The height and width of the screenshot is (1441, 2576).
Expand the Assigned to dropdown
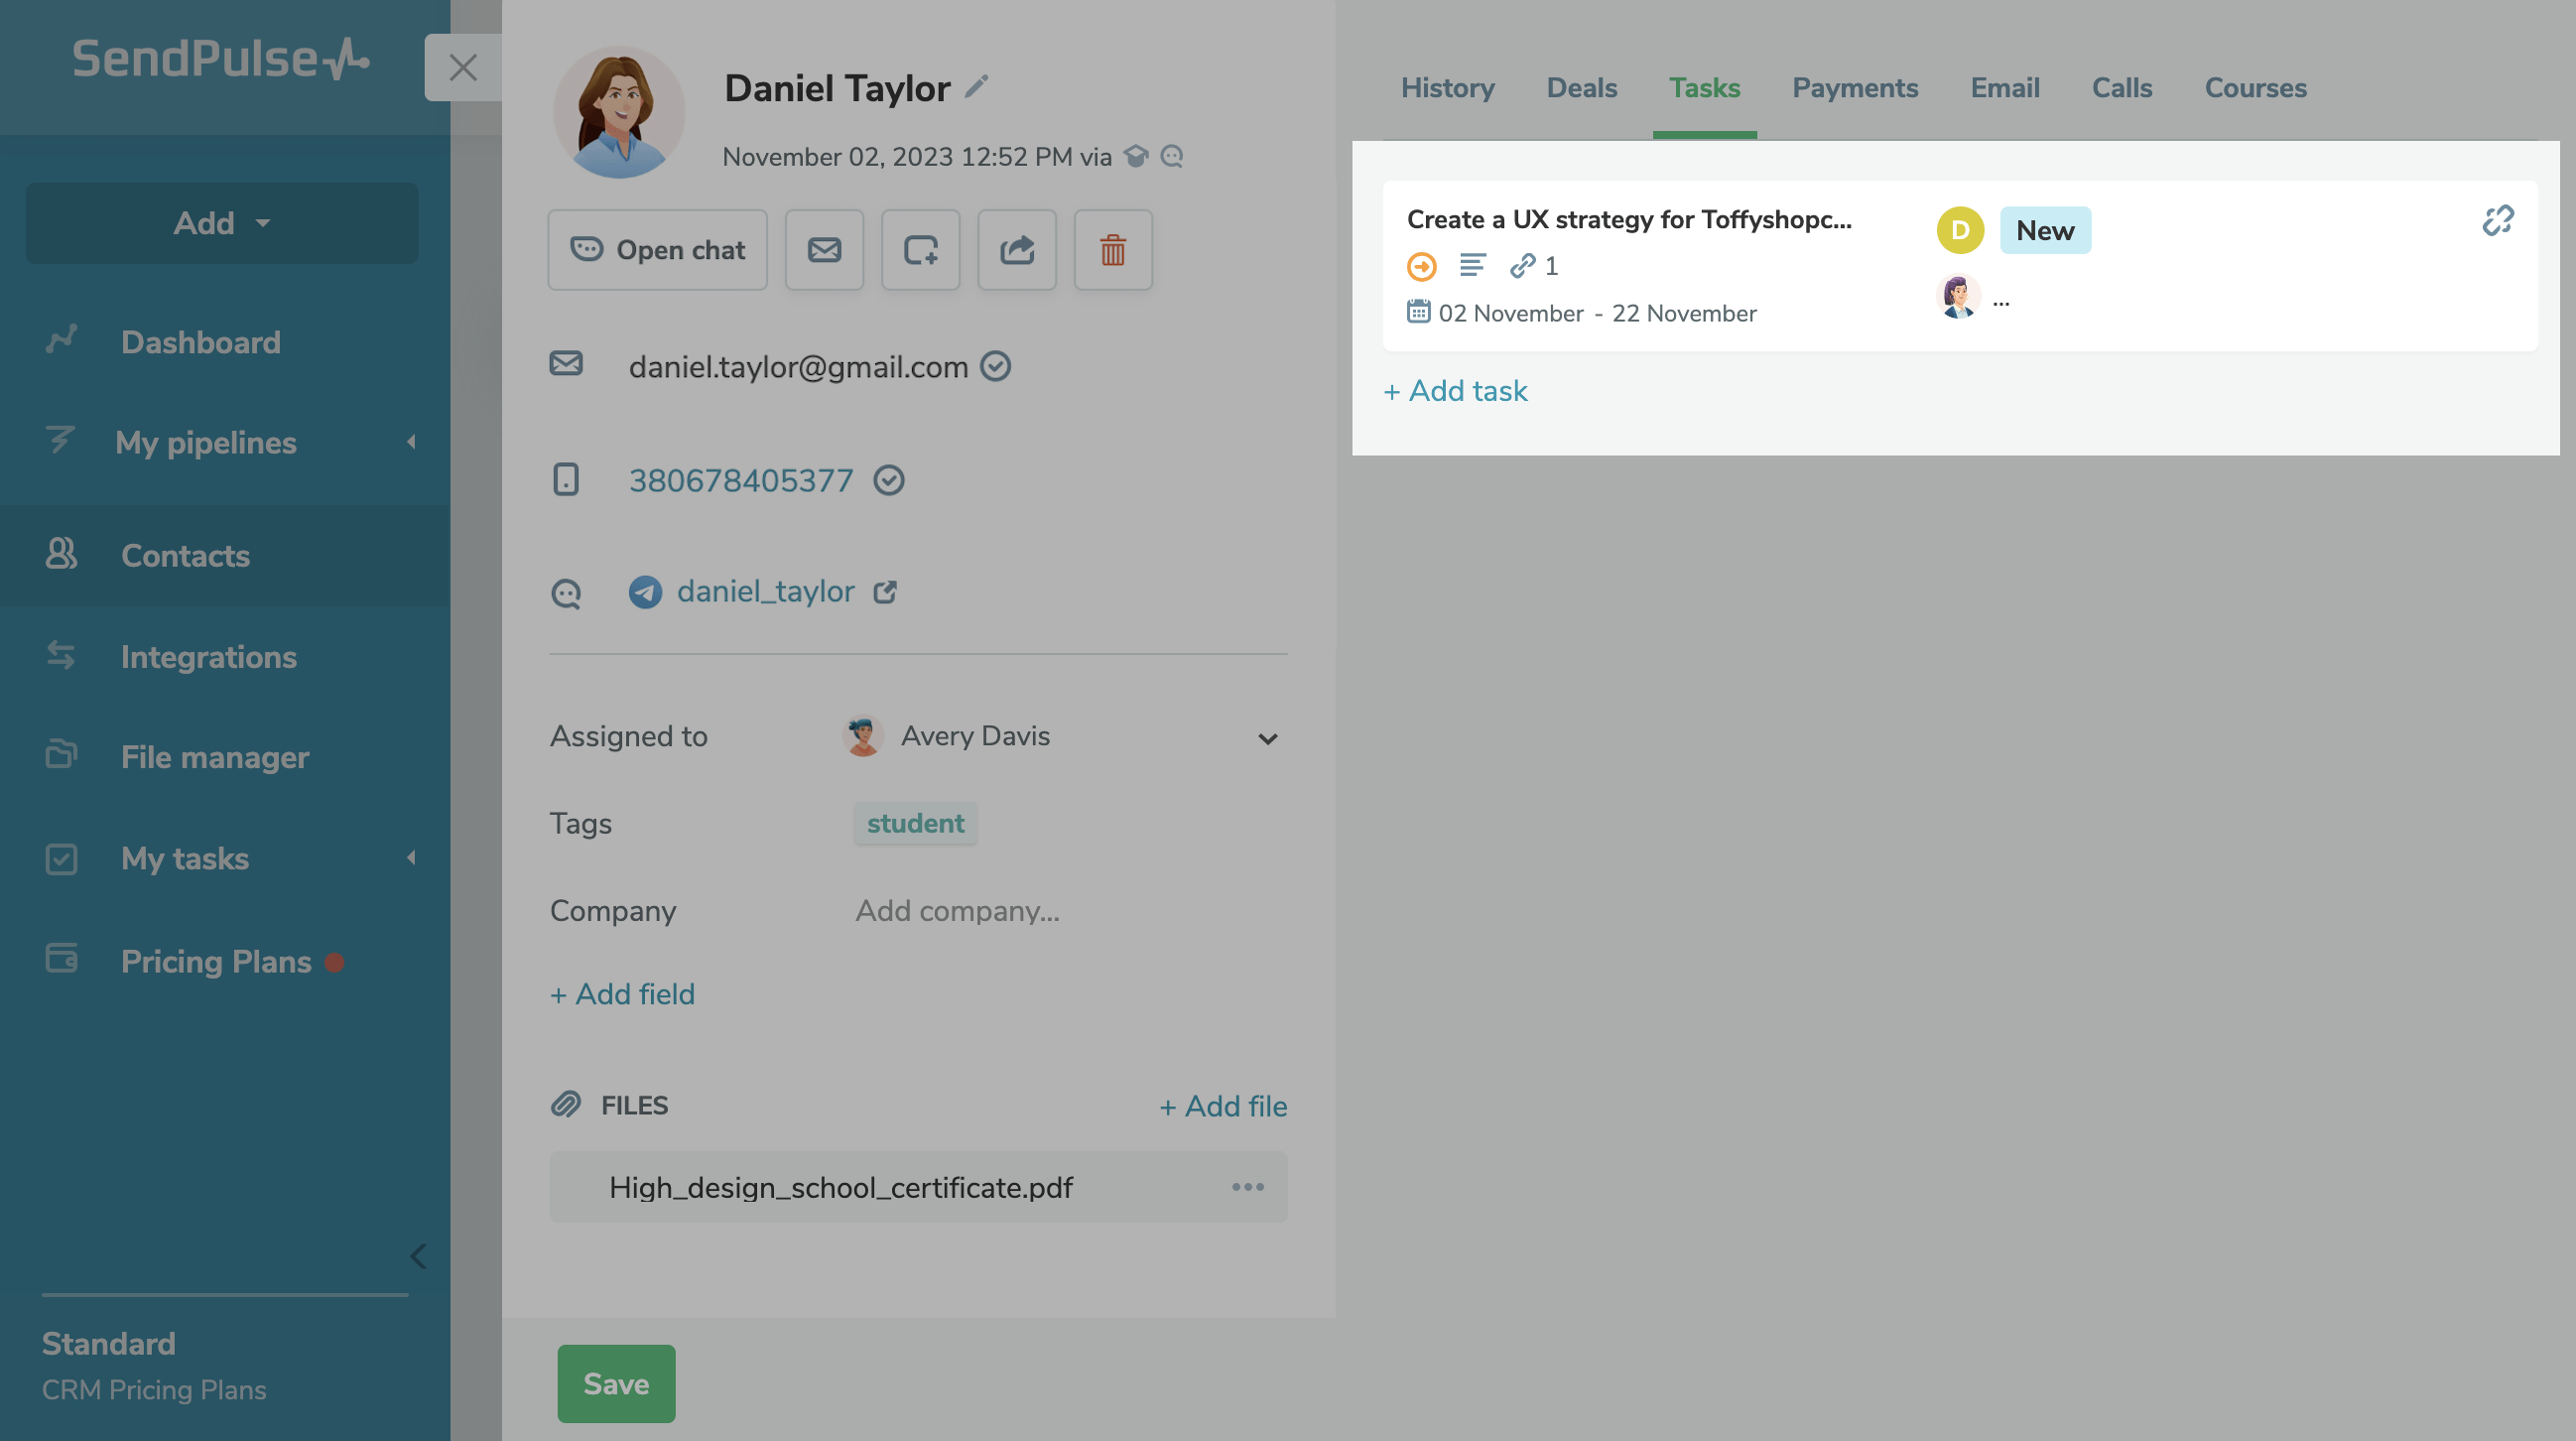point(1267,738)
